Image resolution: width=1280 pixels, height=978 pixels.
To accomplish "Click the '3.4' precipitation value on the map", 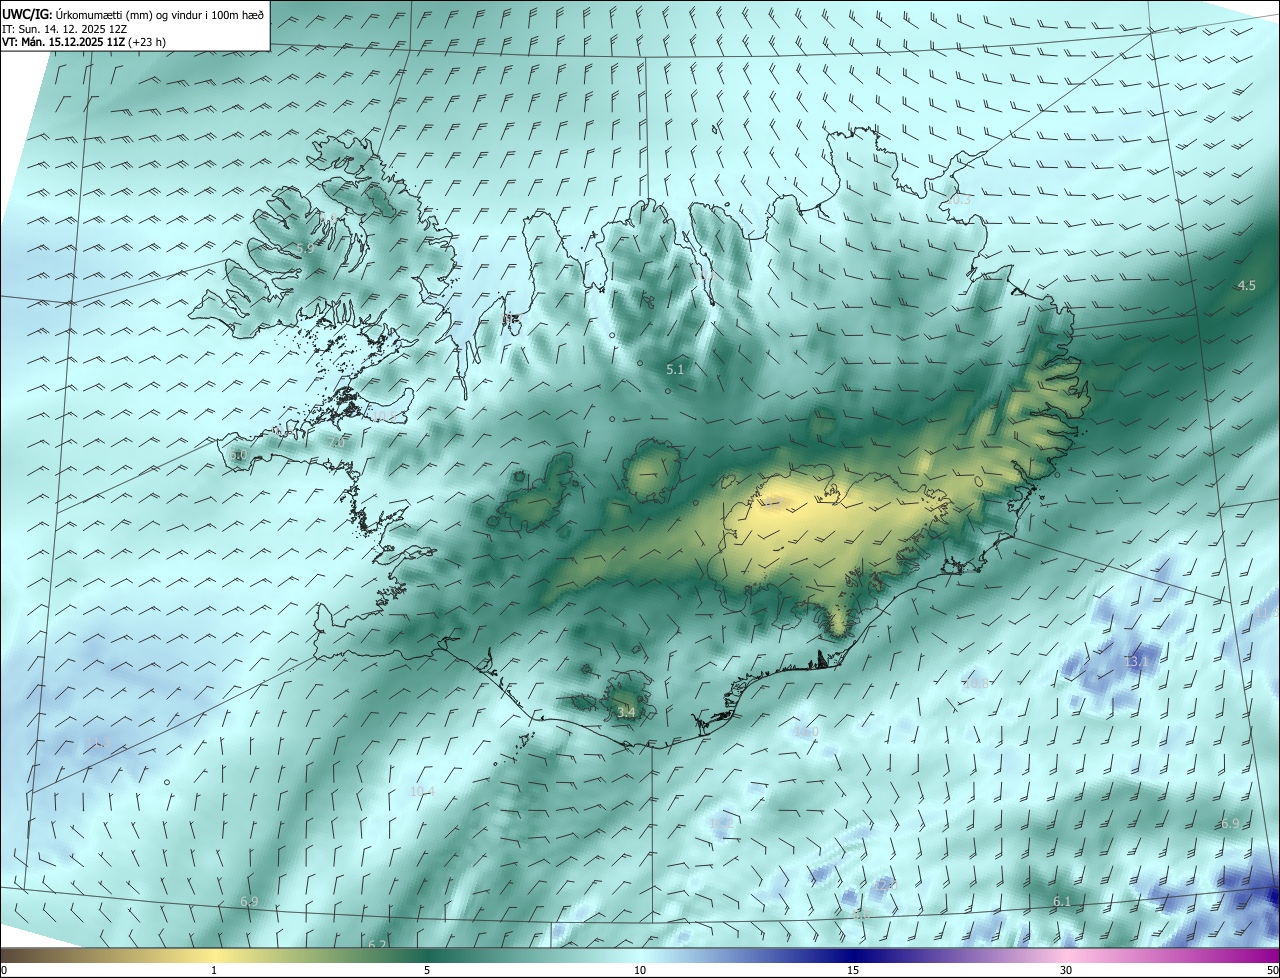I will pyautogui.click(x=626, y=713).
